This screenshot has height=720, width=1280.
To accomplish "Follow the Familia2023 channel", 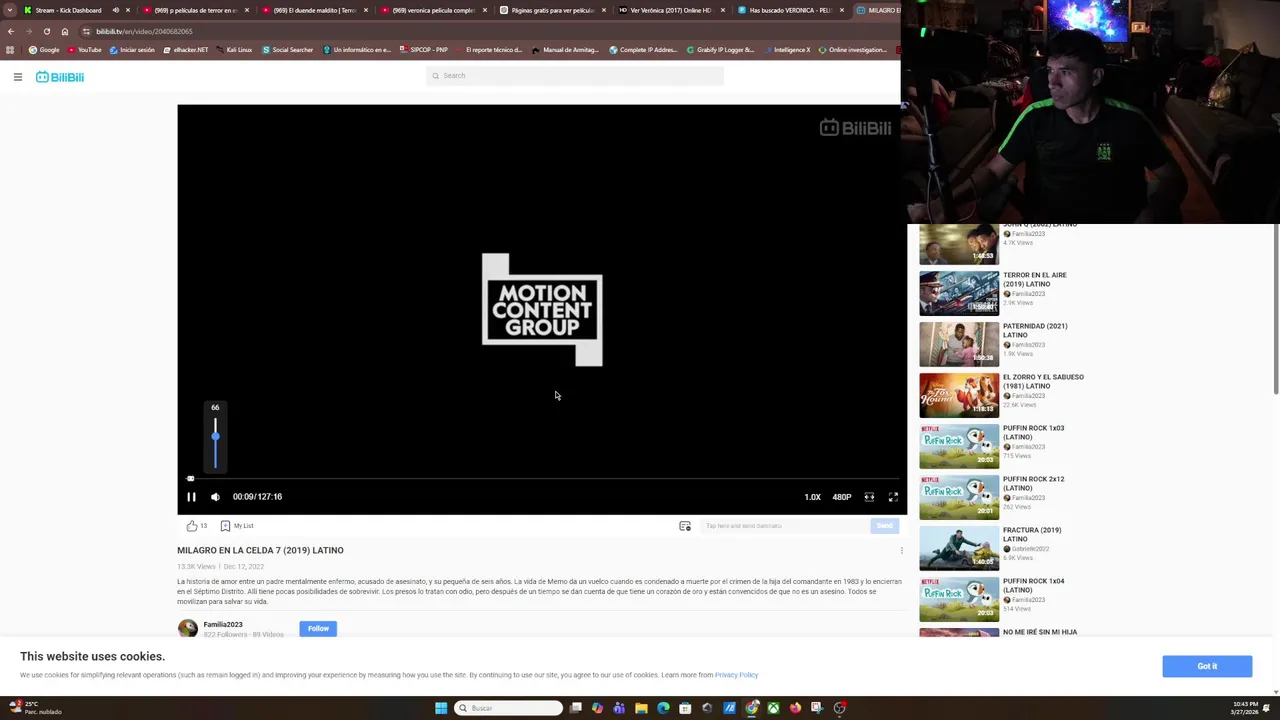I will [318, 629].
